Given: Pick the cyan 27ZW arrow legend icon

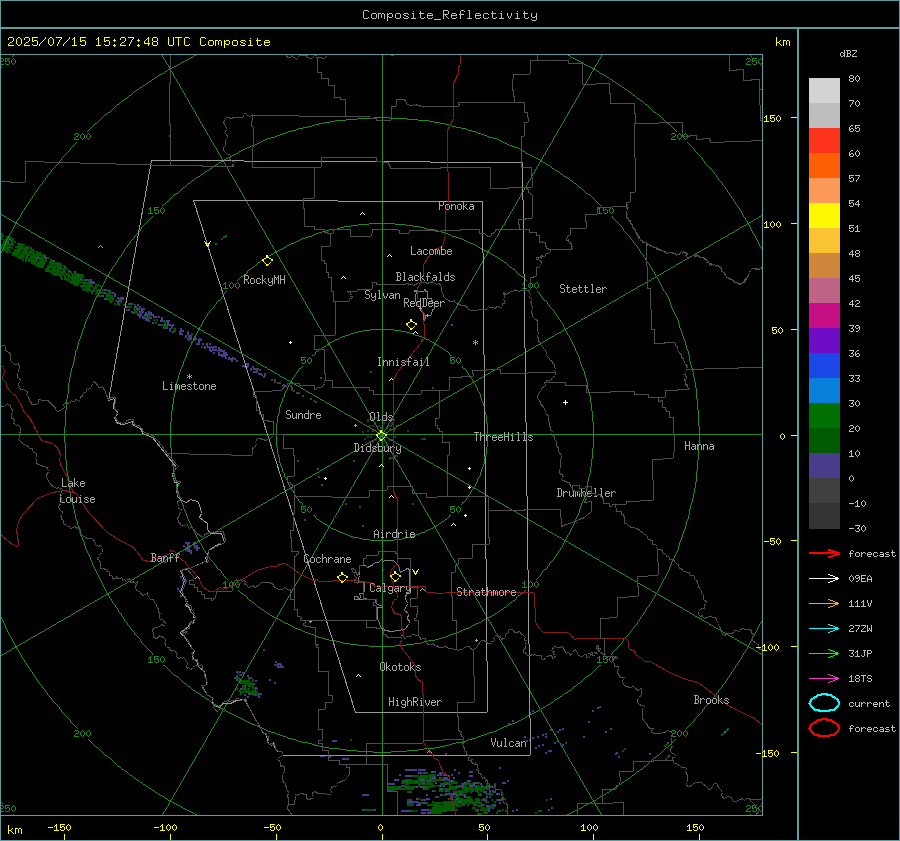Looking at the screenshot, I should tap(824, 629).
